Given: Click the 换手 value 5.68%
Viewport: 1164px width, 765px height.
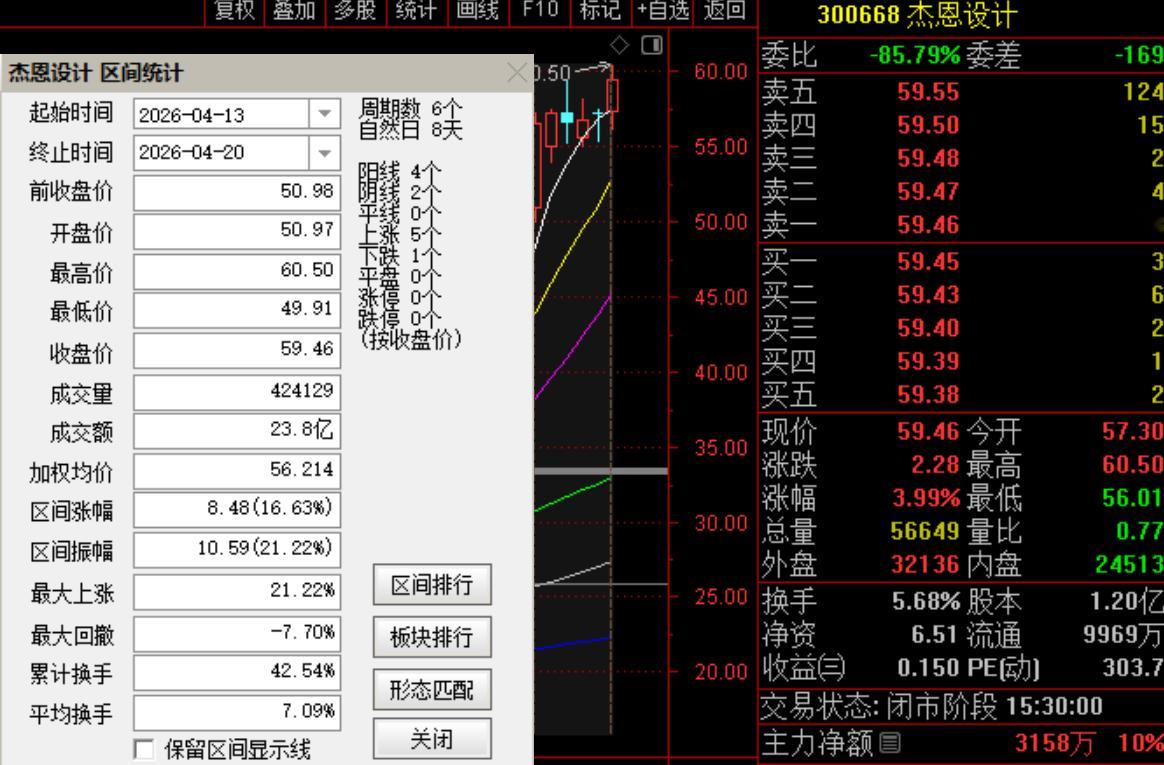Looking at the screenshot, I should coord(926,601).
